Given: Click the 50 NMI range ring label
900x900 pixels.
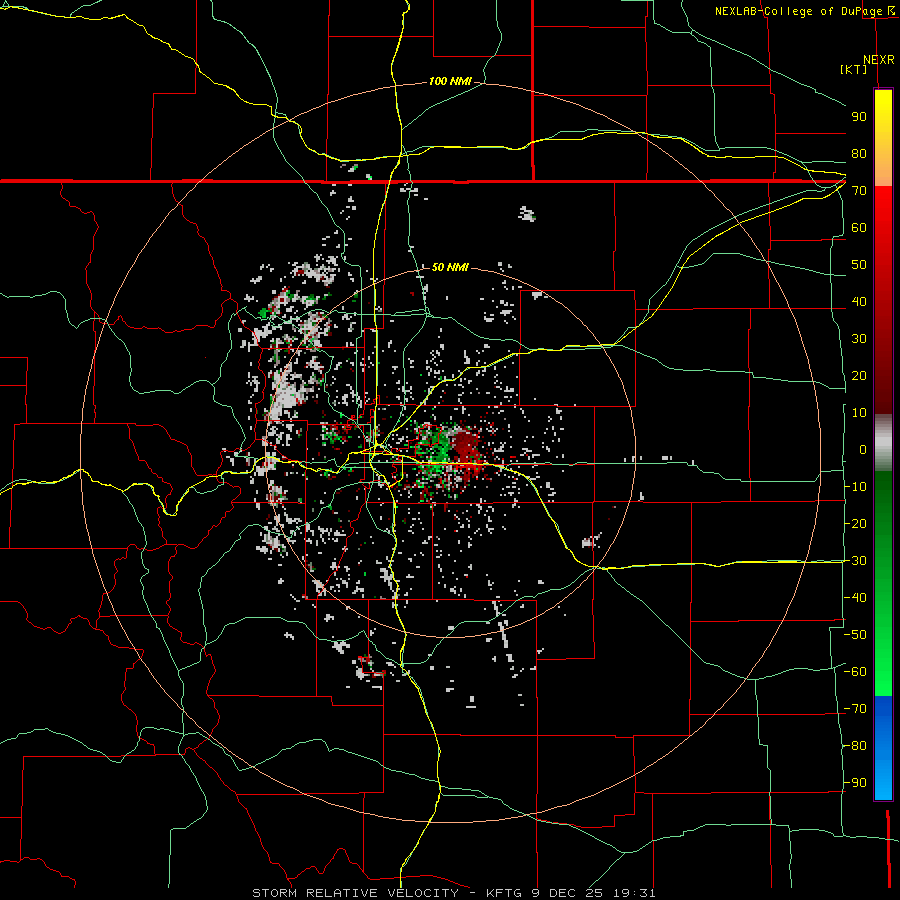Looking at the screenshot, I should point(450,267).
